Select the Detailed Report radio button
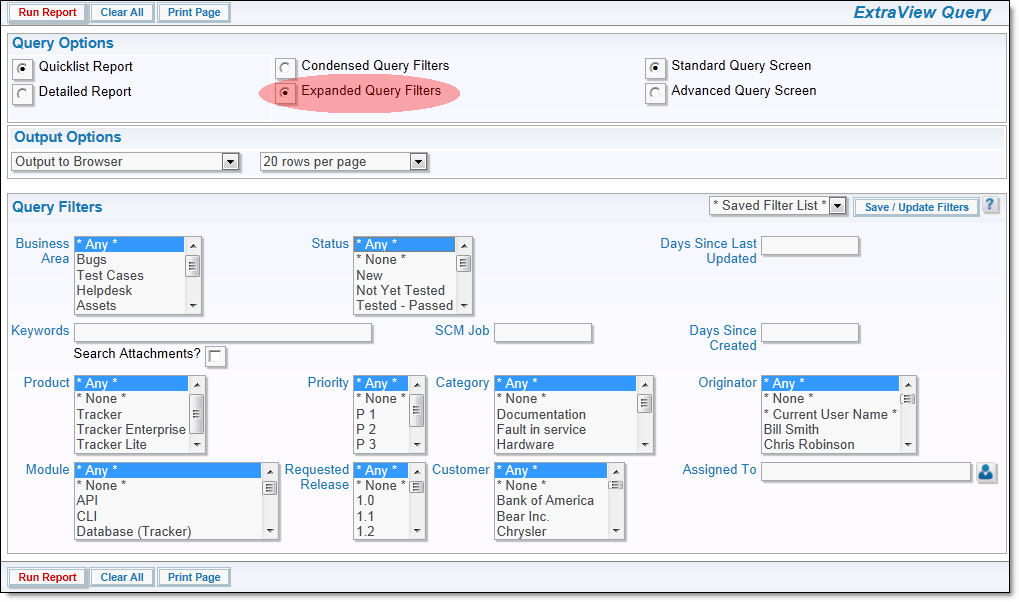The image size is (1019, 602). 23,93
